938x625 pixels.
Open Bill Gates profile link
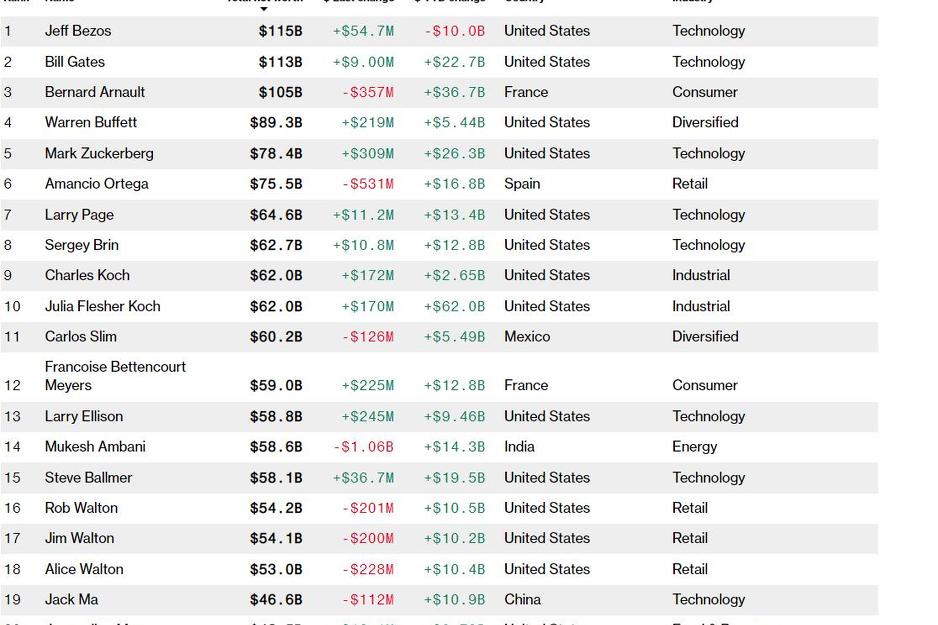[75, 62]
